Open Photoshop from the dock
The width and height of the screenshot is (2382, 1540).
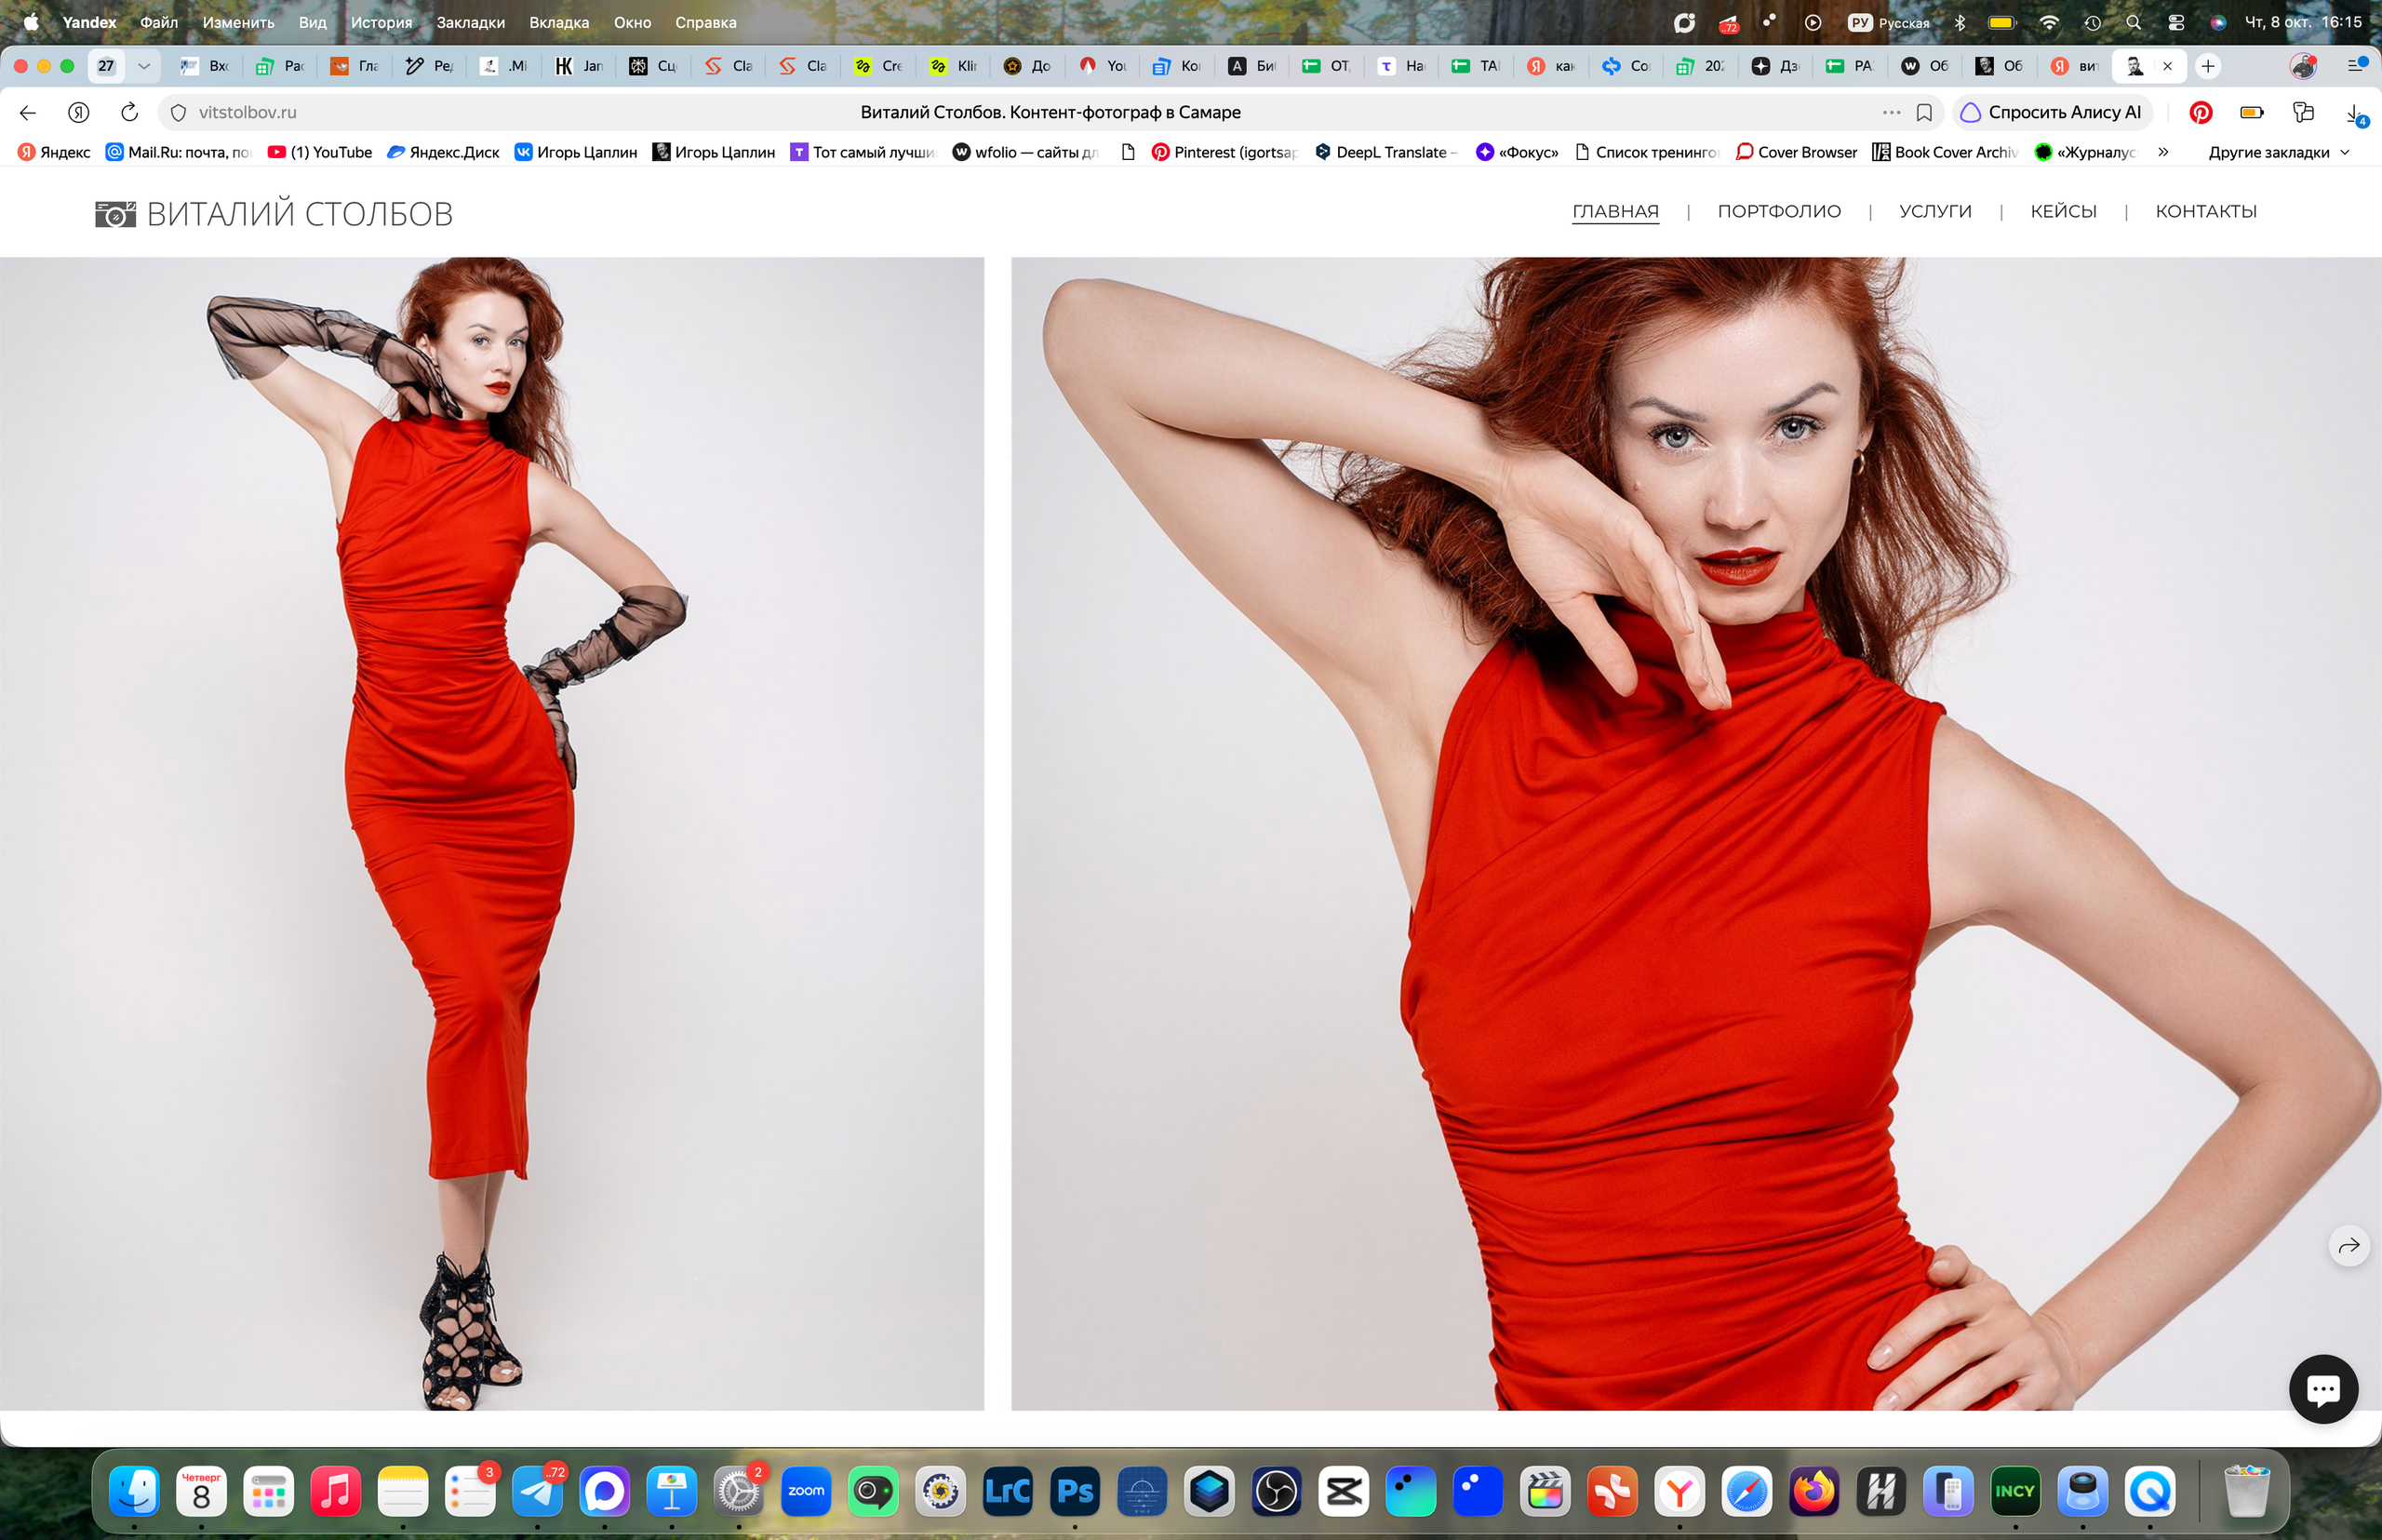point(1075,1491)
